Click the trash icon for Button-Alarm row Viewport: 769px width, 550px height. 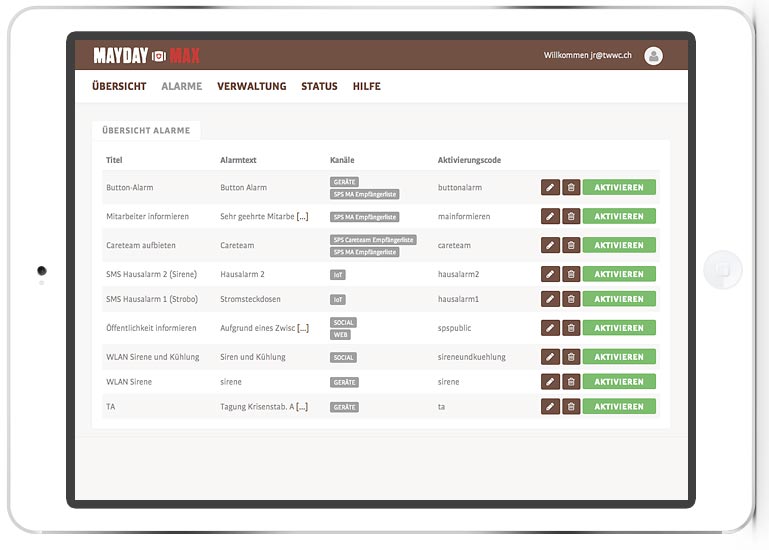(x=571, y=187)
